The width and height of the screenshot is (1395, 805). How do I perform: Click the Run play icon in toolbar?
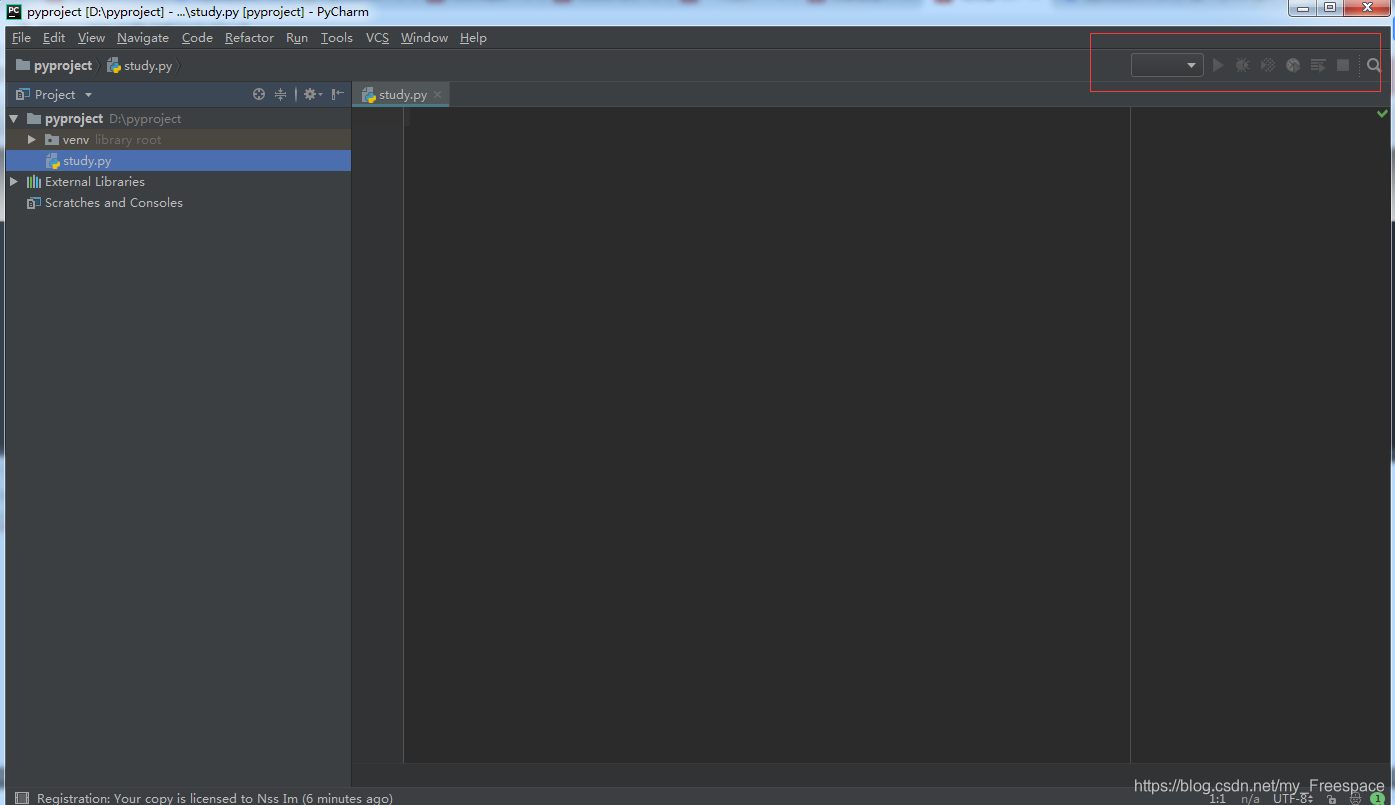tap(1217, 65)
